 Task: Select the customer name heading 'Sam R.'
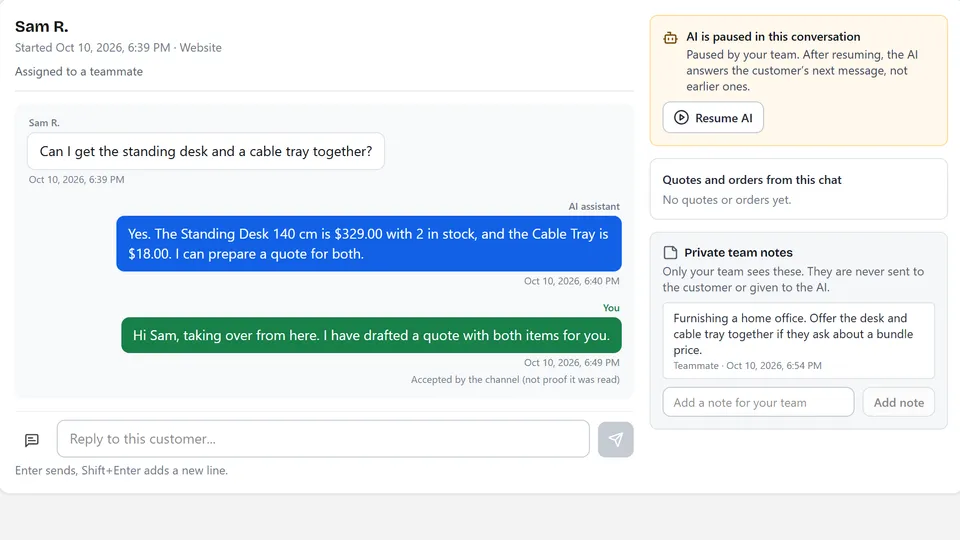tap(42, 26)
